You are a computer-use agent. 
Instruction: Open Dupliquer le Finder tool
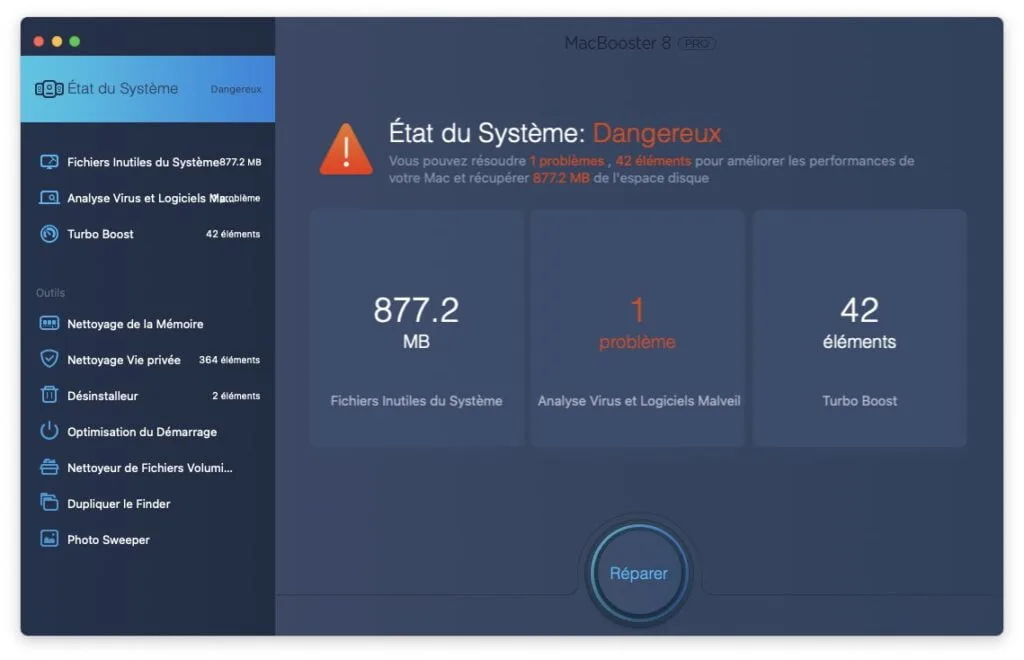(x=150, y=503)
